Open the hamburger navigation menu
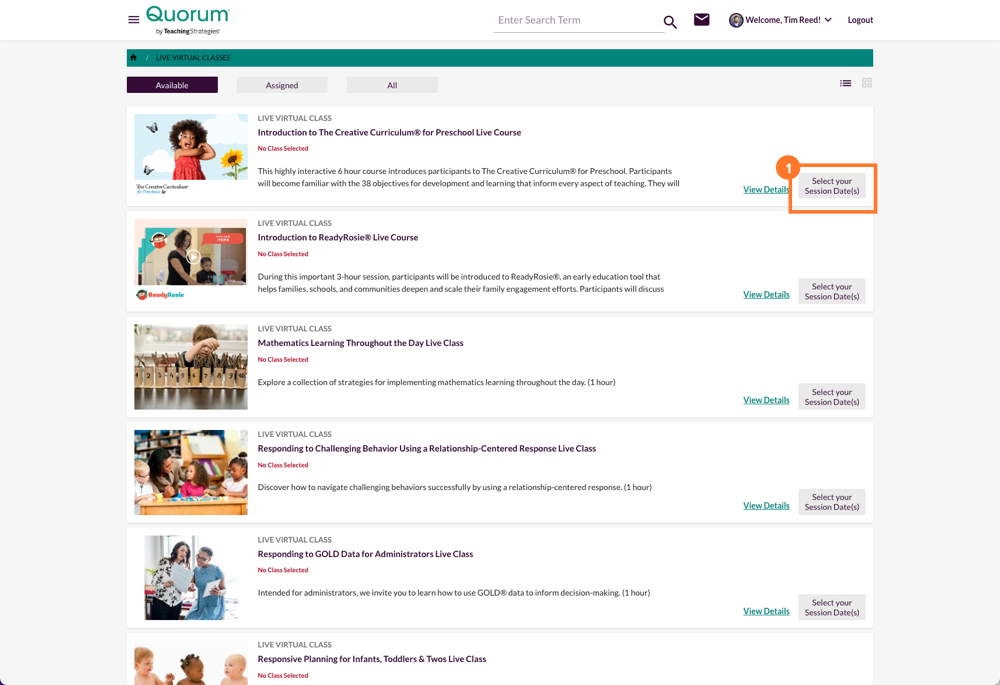The image size is (1000, 685). pyautogui.click(x=133, y=19)
